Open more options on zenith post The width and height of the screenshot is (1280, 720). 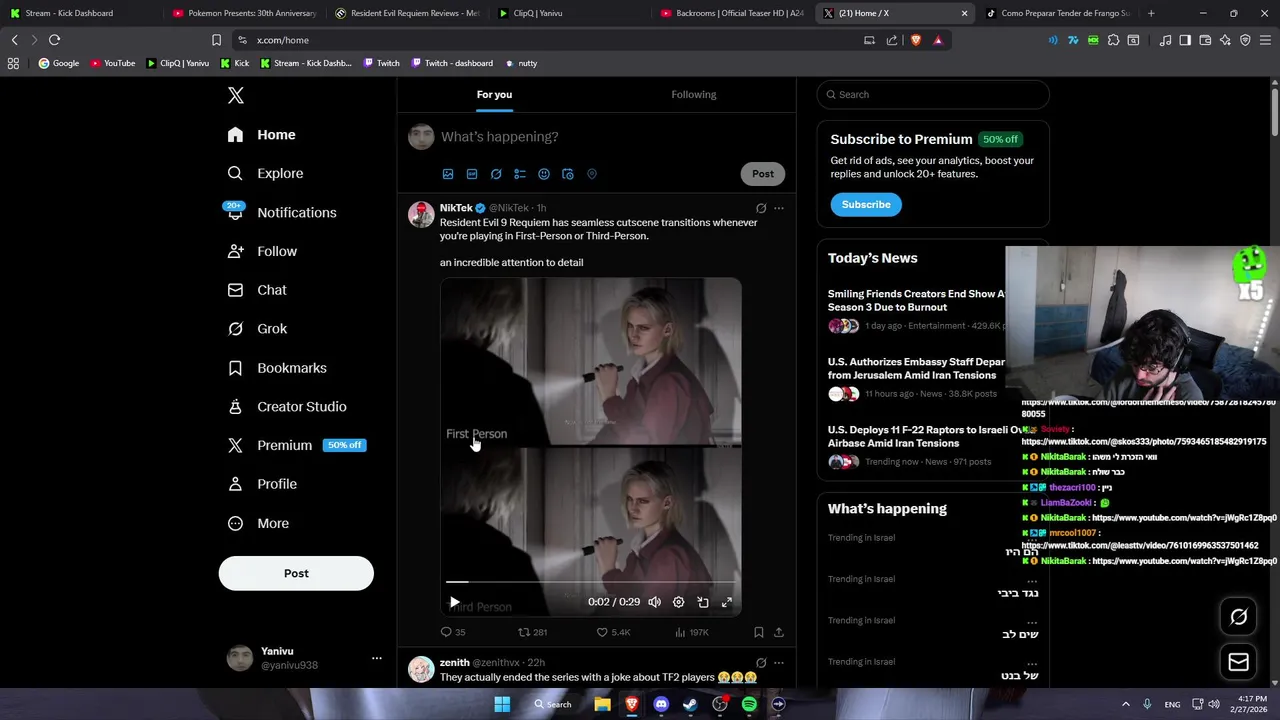pos(779,662)
